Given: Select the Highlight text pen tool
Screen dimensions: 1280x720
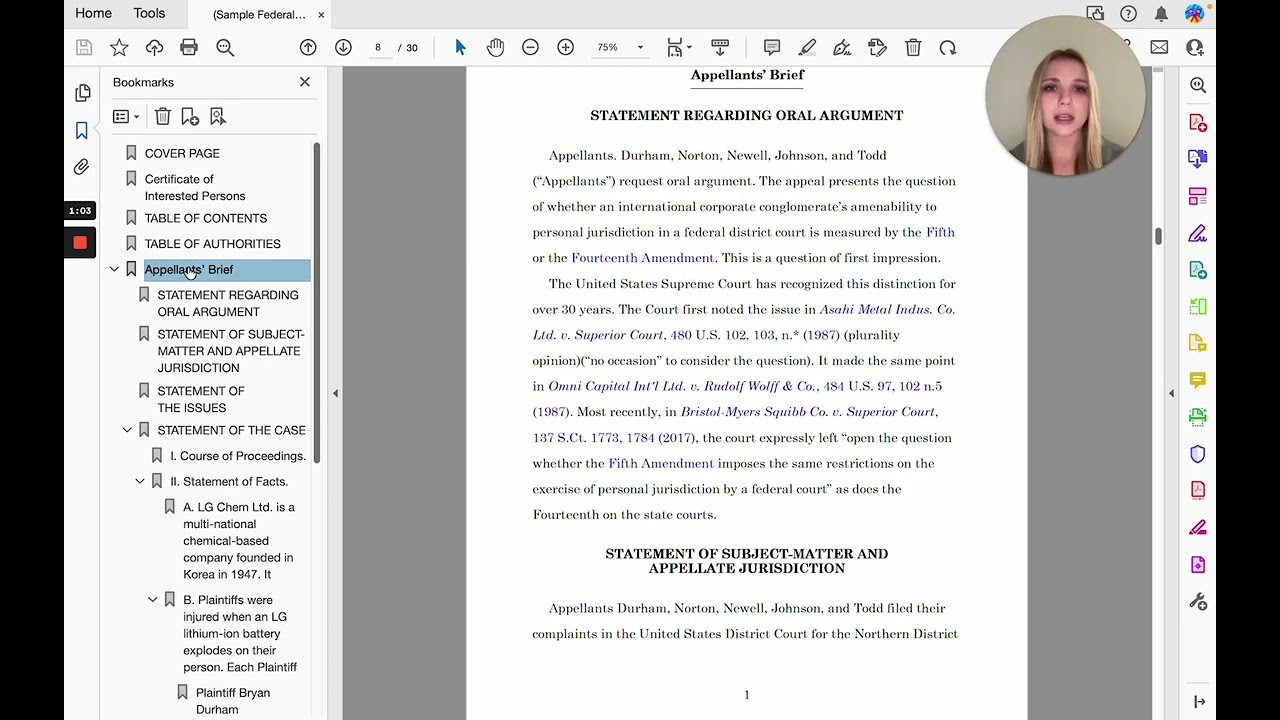Looking at the screenshot, I should point(807,47).
